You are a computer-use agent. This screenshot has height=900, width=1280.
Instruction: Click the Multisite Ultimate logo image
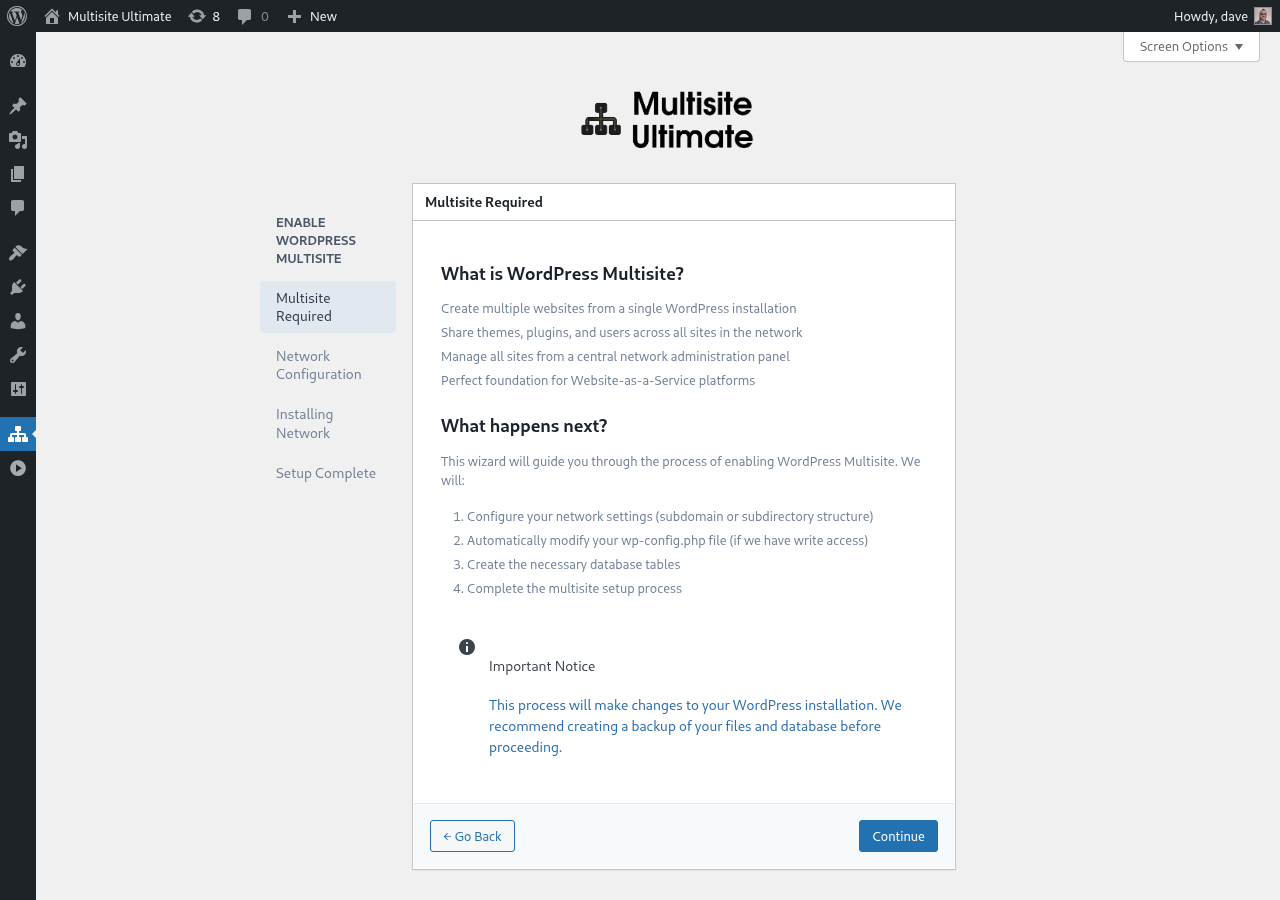(667, 120)
